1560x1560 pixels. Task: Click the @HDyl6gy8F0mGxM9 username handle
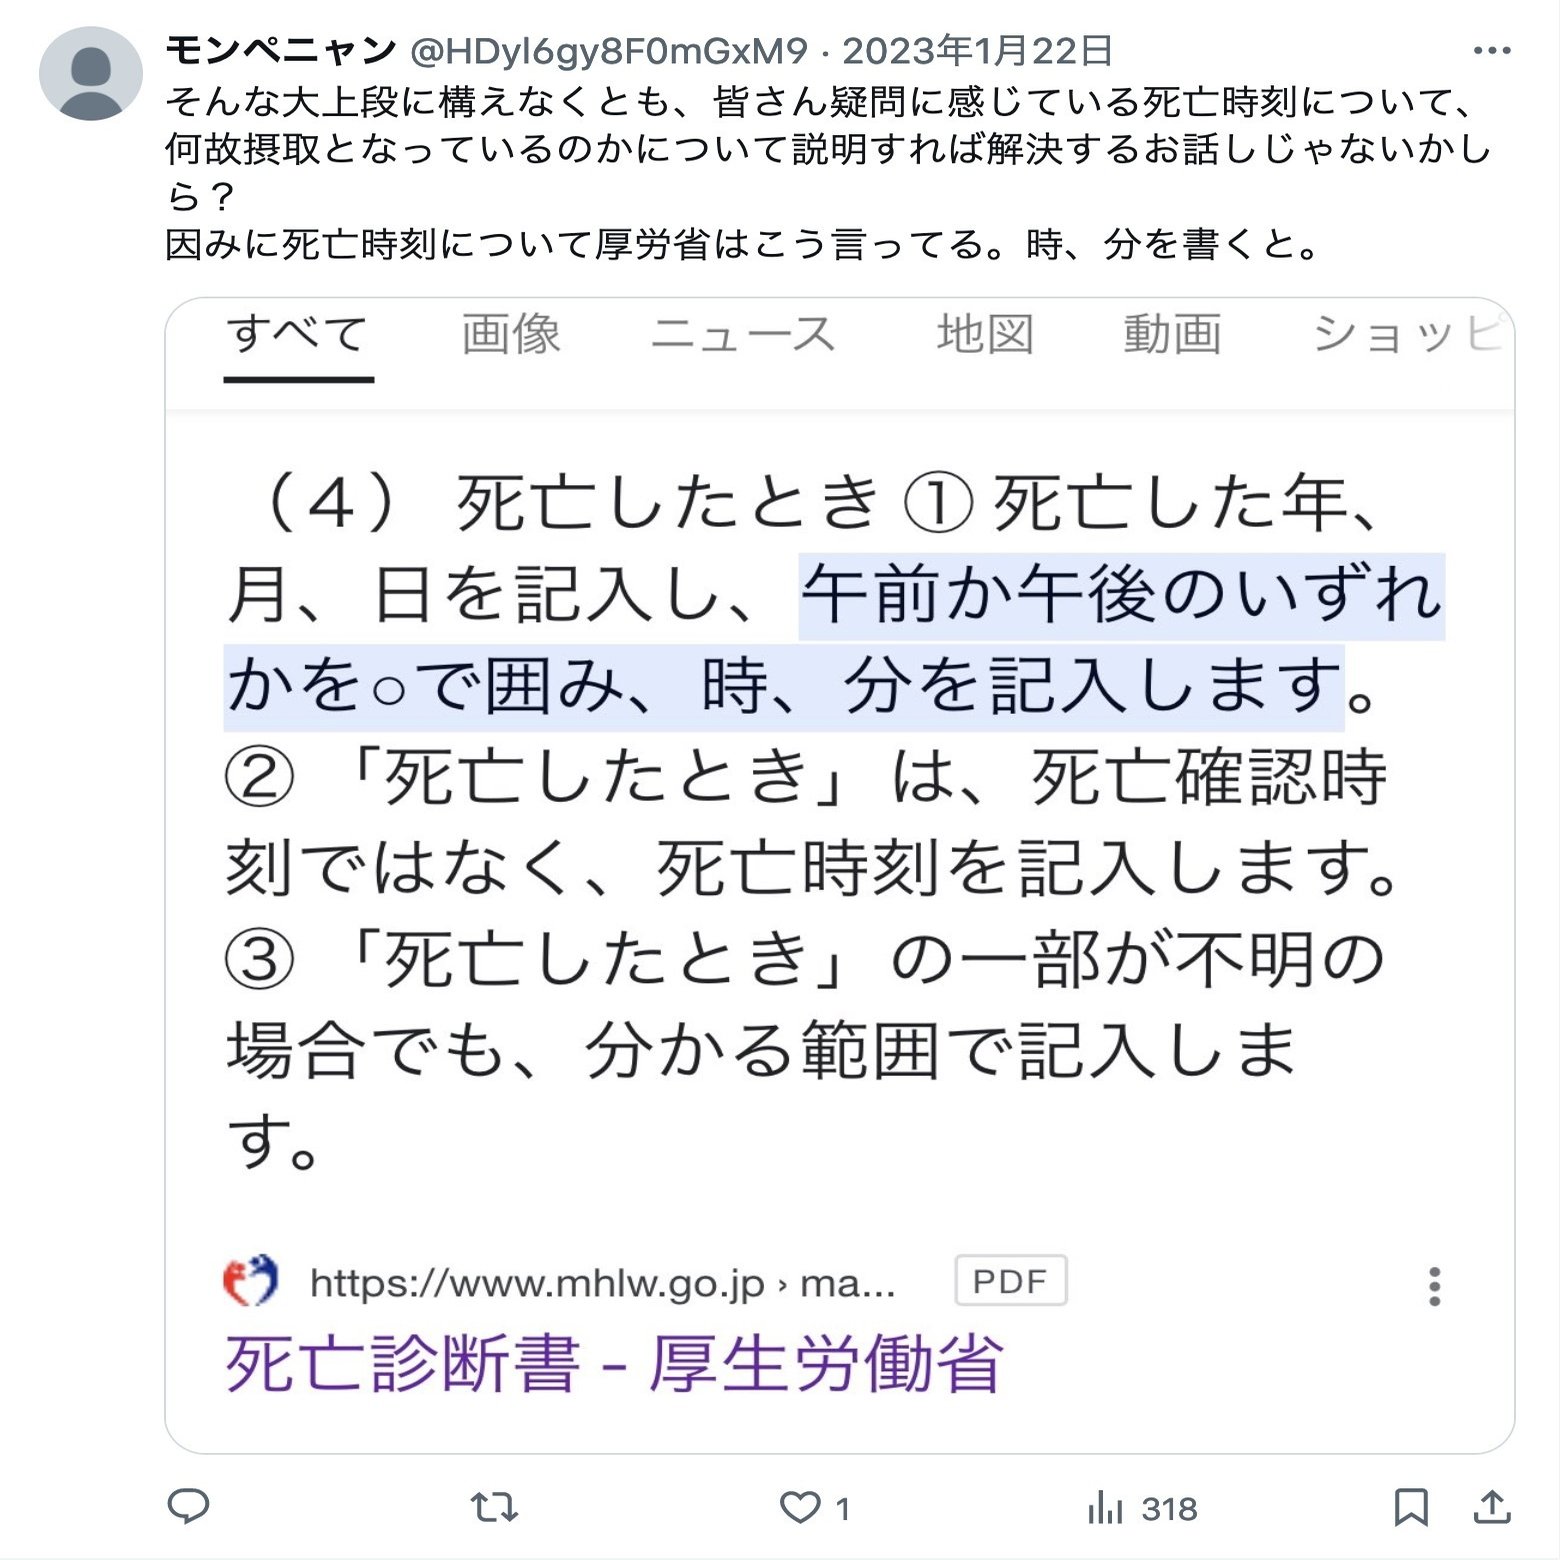tap(608, 50)
